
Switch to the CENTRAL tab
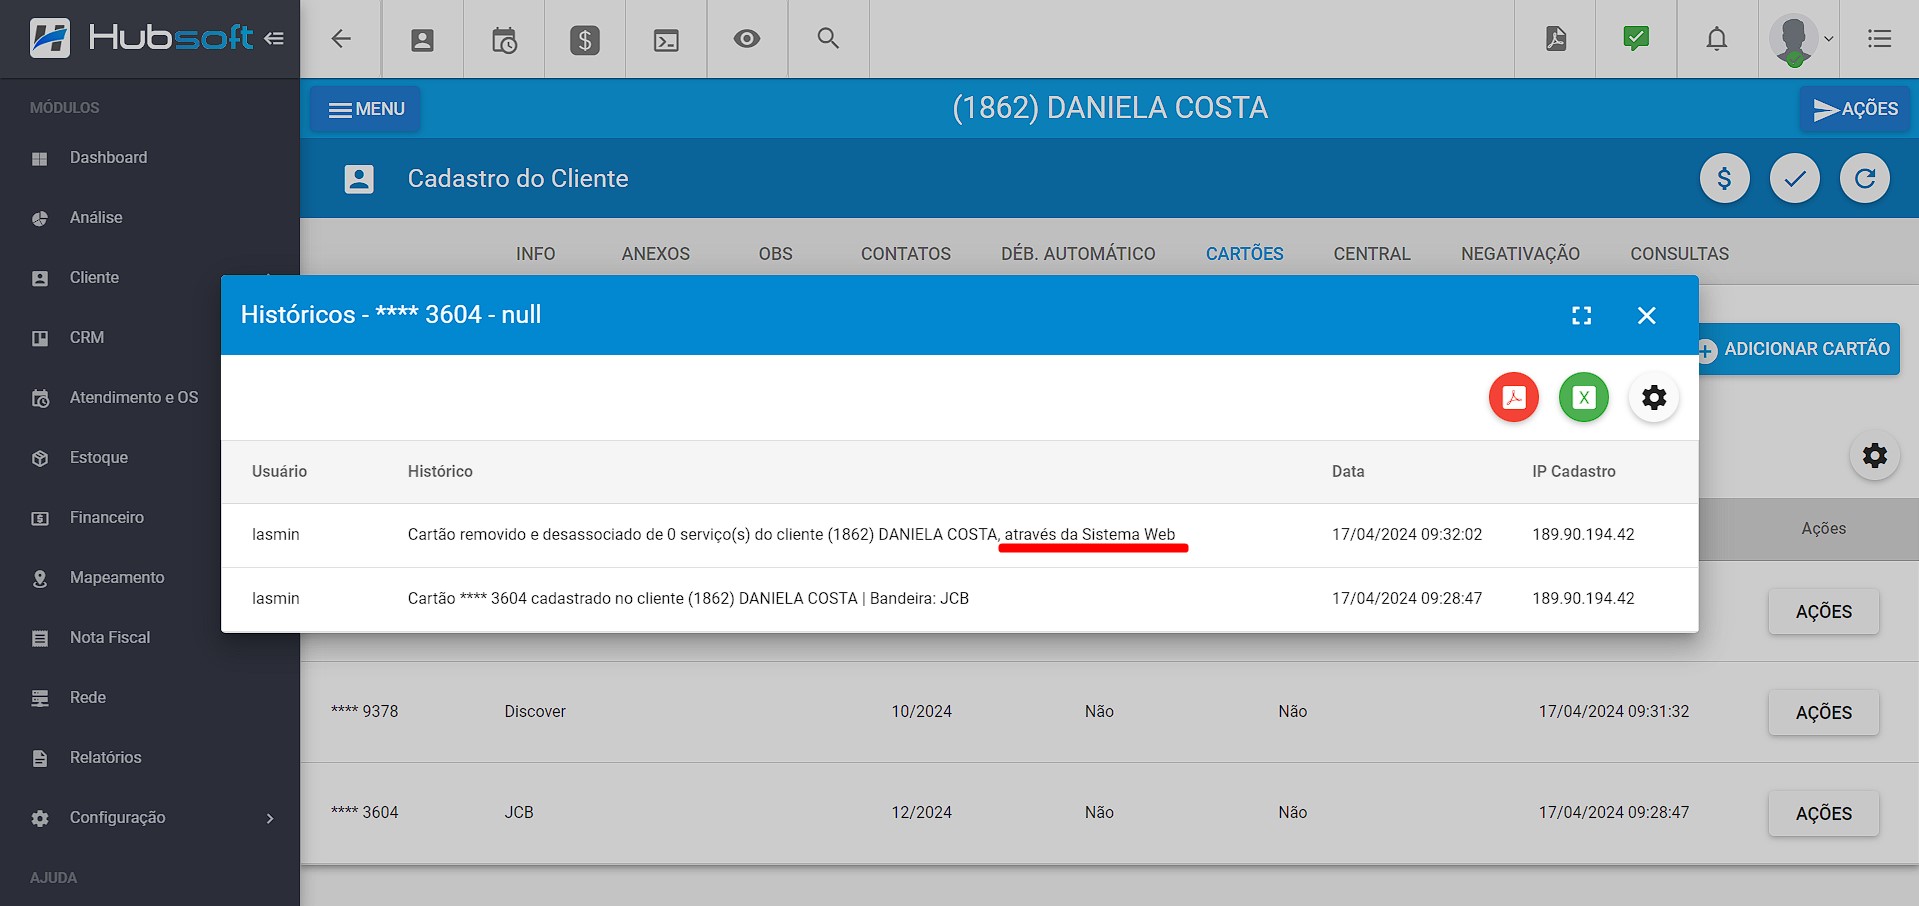click(x=1371, y=254)
